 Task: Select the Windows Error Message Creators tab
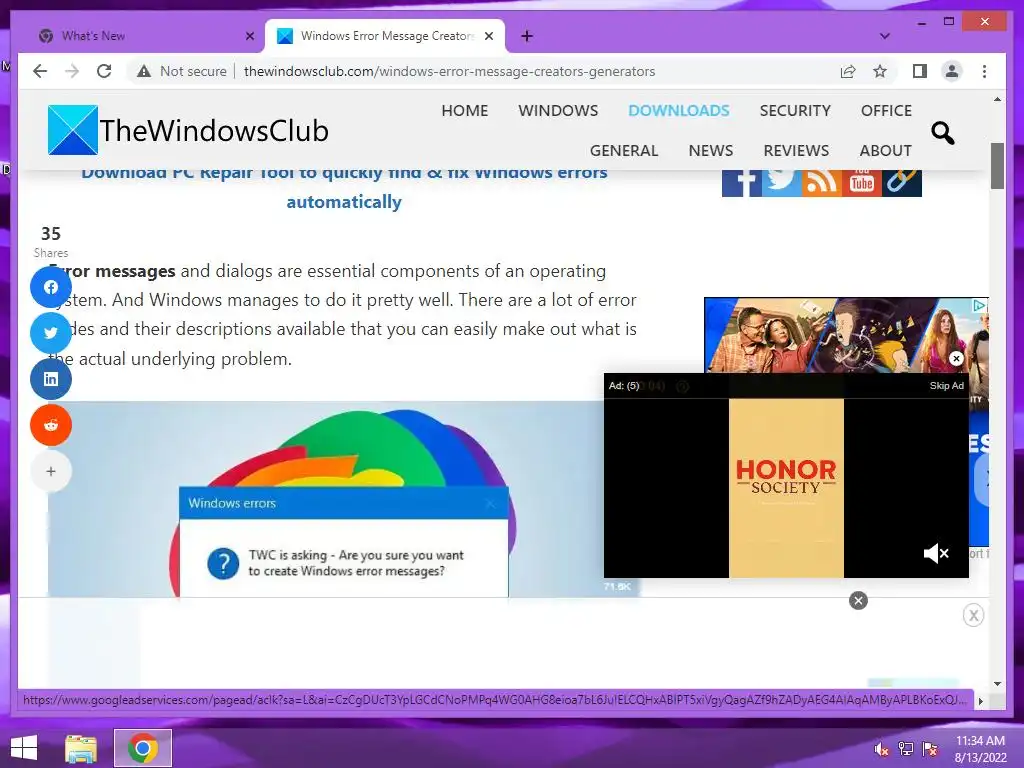coord(385,36)
